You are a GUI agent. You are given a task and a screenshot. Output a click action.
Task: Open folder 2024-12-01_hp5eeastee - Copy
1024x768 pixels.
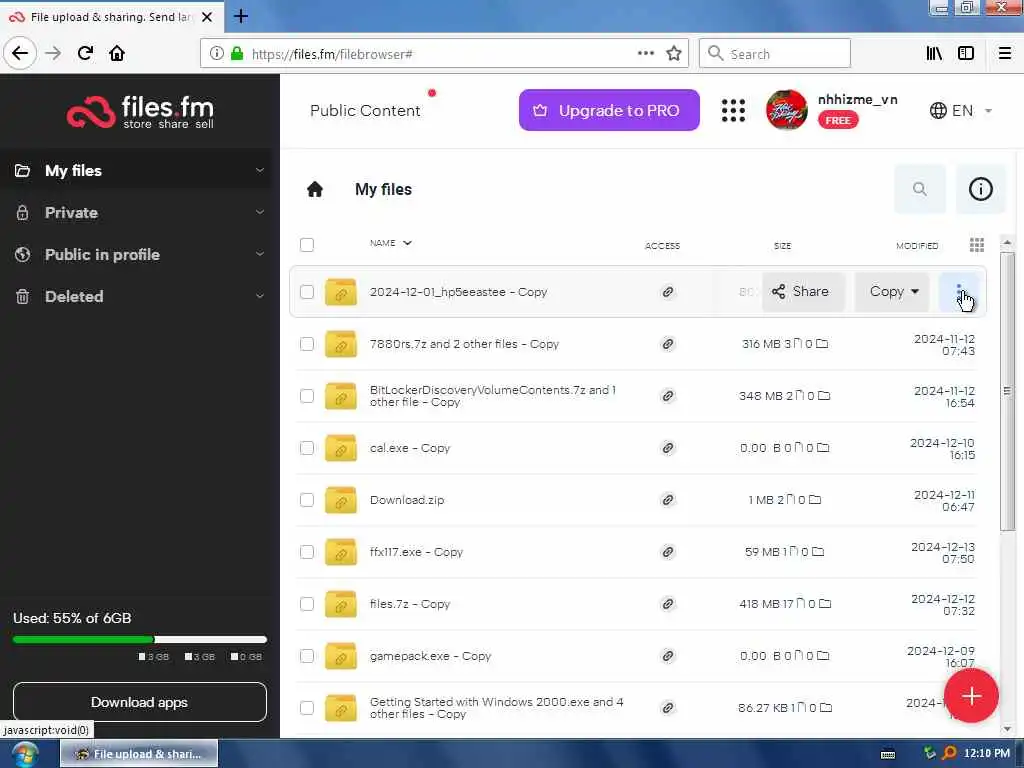pos(458,292)
